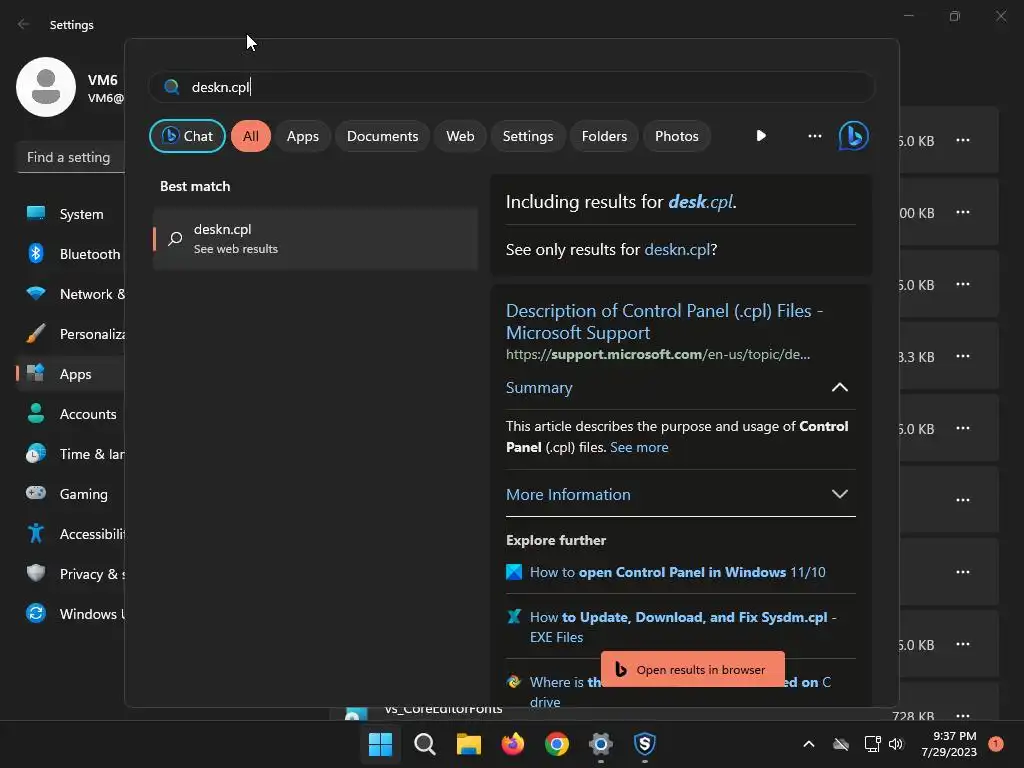Click the back arrow in Settings window
The width and height of the screenshot is (1024, 768).
pyautogui.click(x=24, y=24)
